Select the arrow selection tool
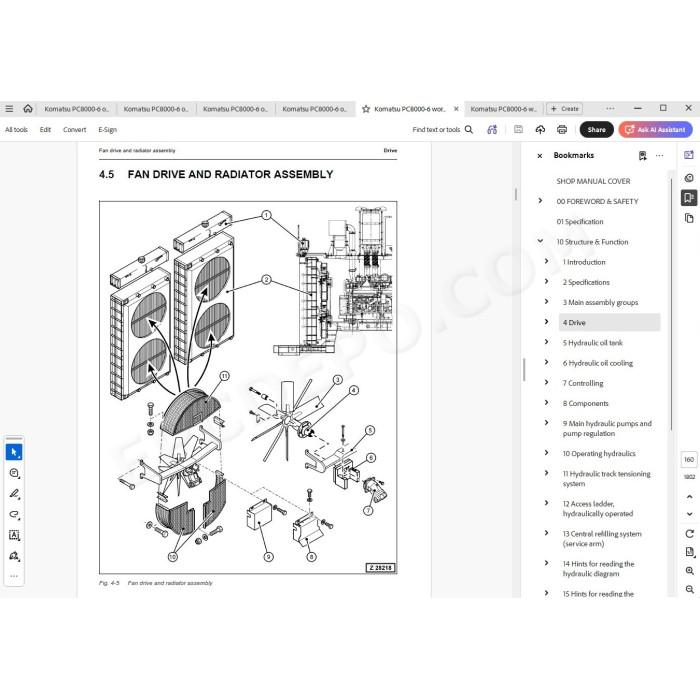The width and height of the screenshot is (700, 700). click(14, 452)
